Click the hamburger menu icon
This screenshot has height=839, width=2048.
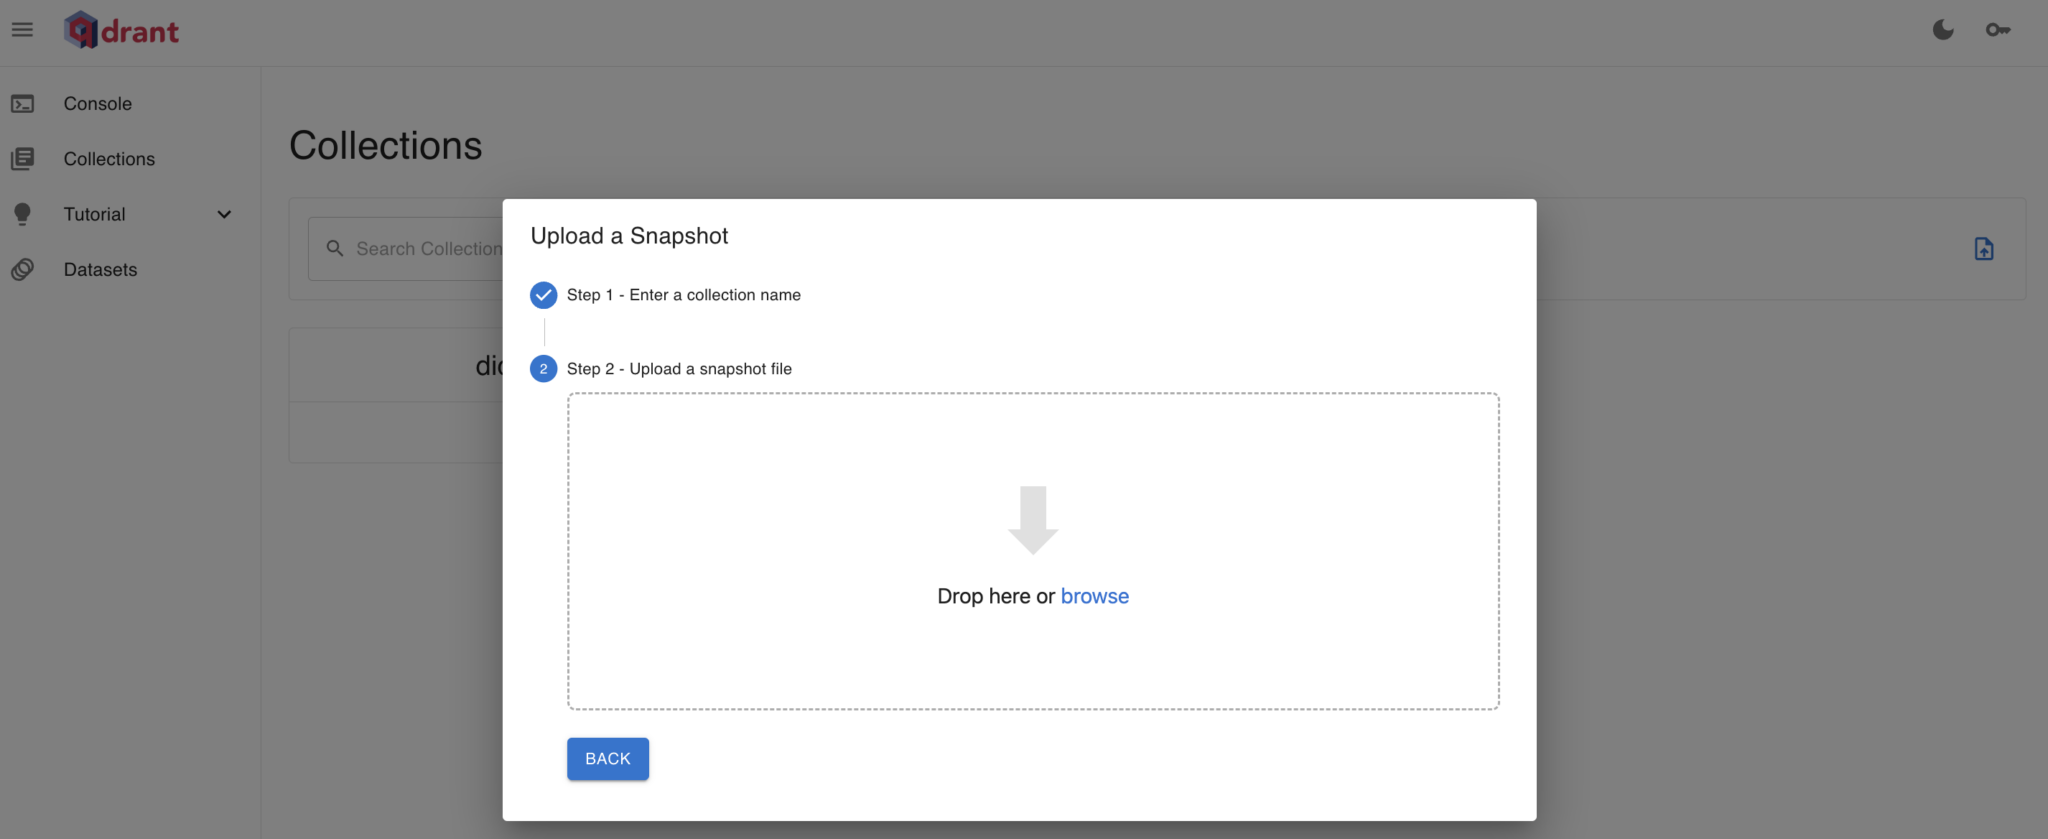point(22,30)
